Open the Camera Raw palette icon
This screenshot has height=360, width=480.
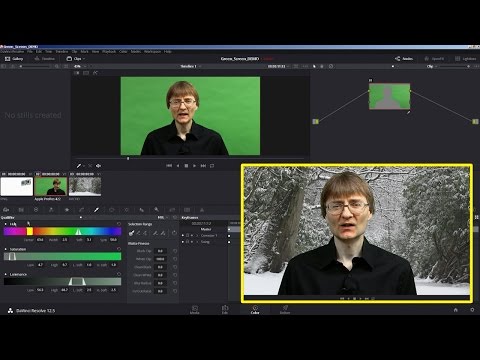(6, 210)
